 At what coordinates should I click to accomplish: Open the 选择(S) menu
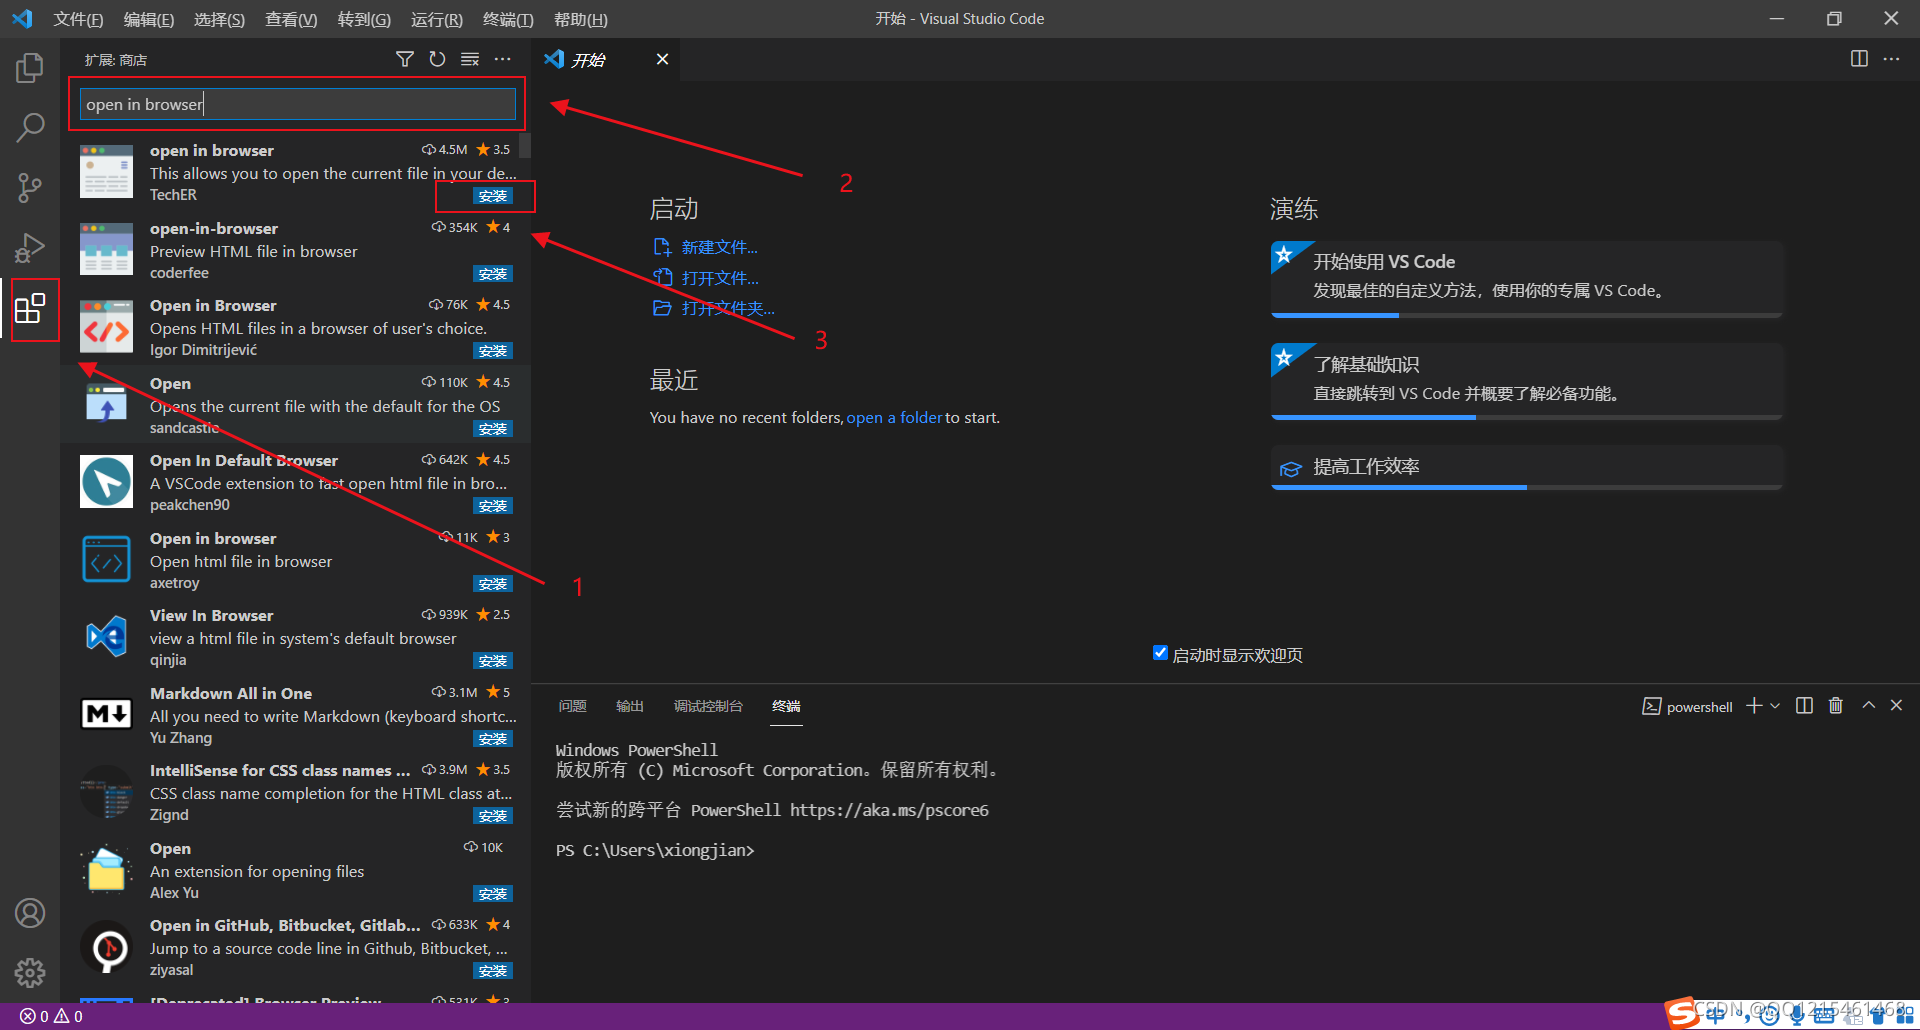point(220,19)
